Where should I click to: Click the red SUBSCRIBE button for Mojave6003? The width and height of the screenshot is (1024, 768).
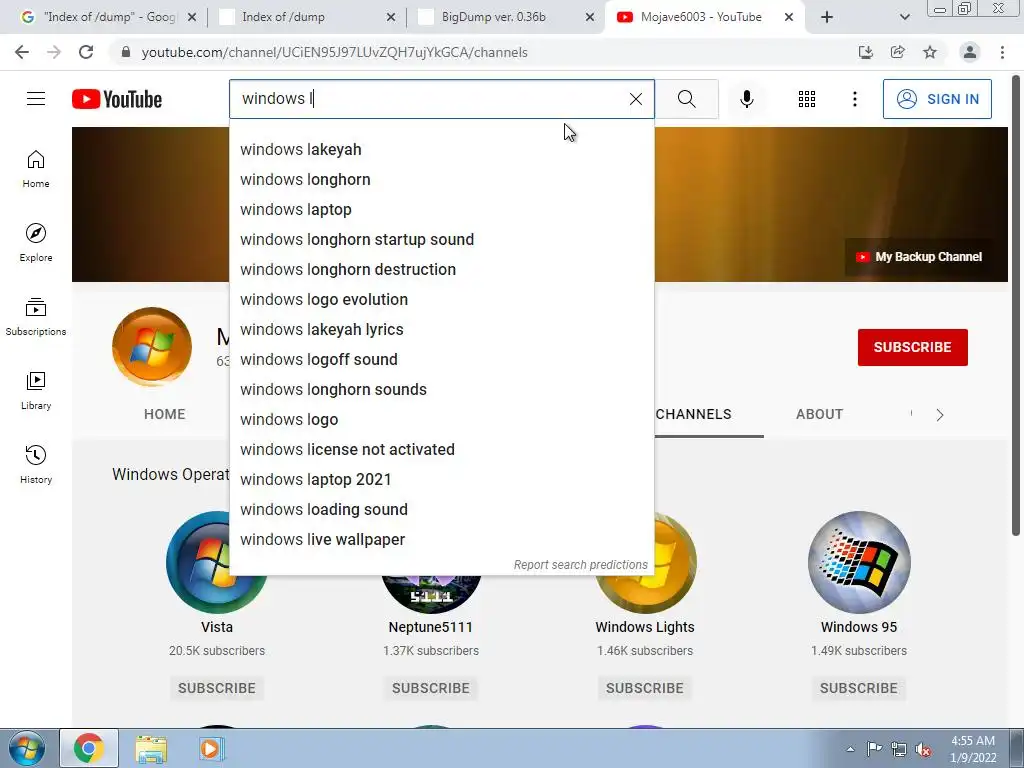pos(912,347)
